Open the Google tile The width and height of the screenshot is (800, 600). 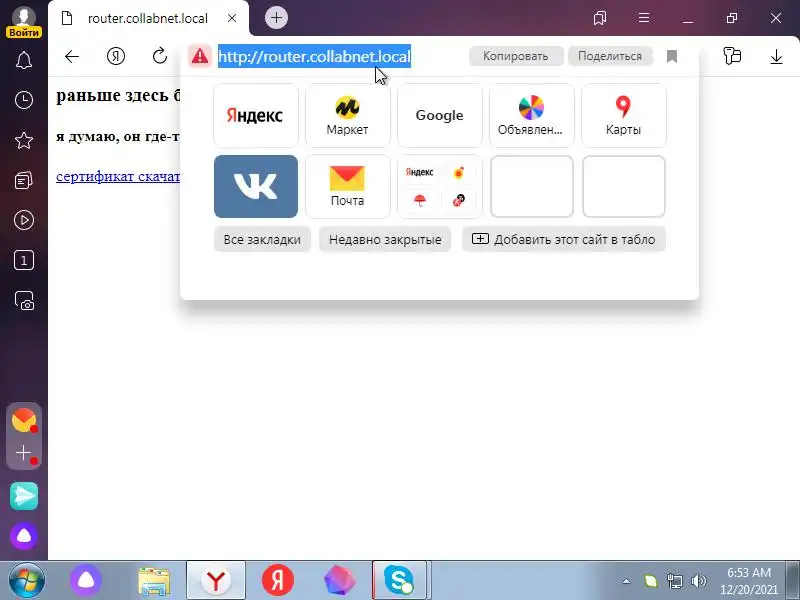tap(439, 116)
